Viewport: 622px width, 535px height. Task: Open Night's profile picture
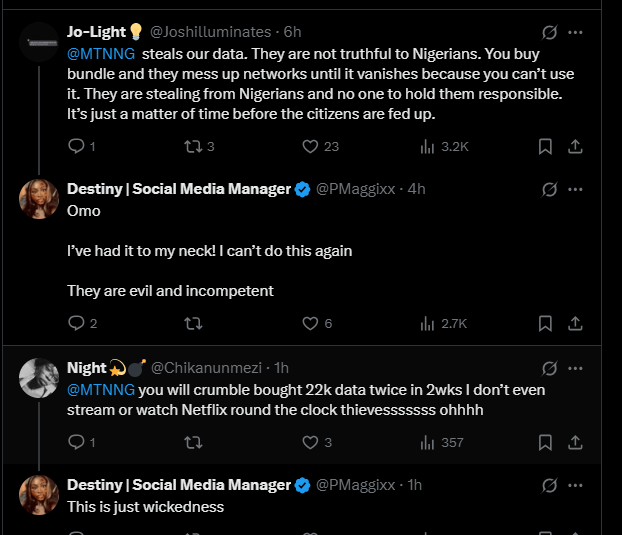[x=39, y=377]
